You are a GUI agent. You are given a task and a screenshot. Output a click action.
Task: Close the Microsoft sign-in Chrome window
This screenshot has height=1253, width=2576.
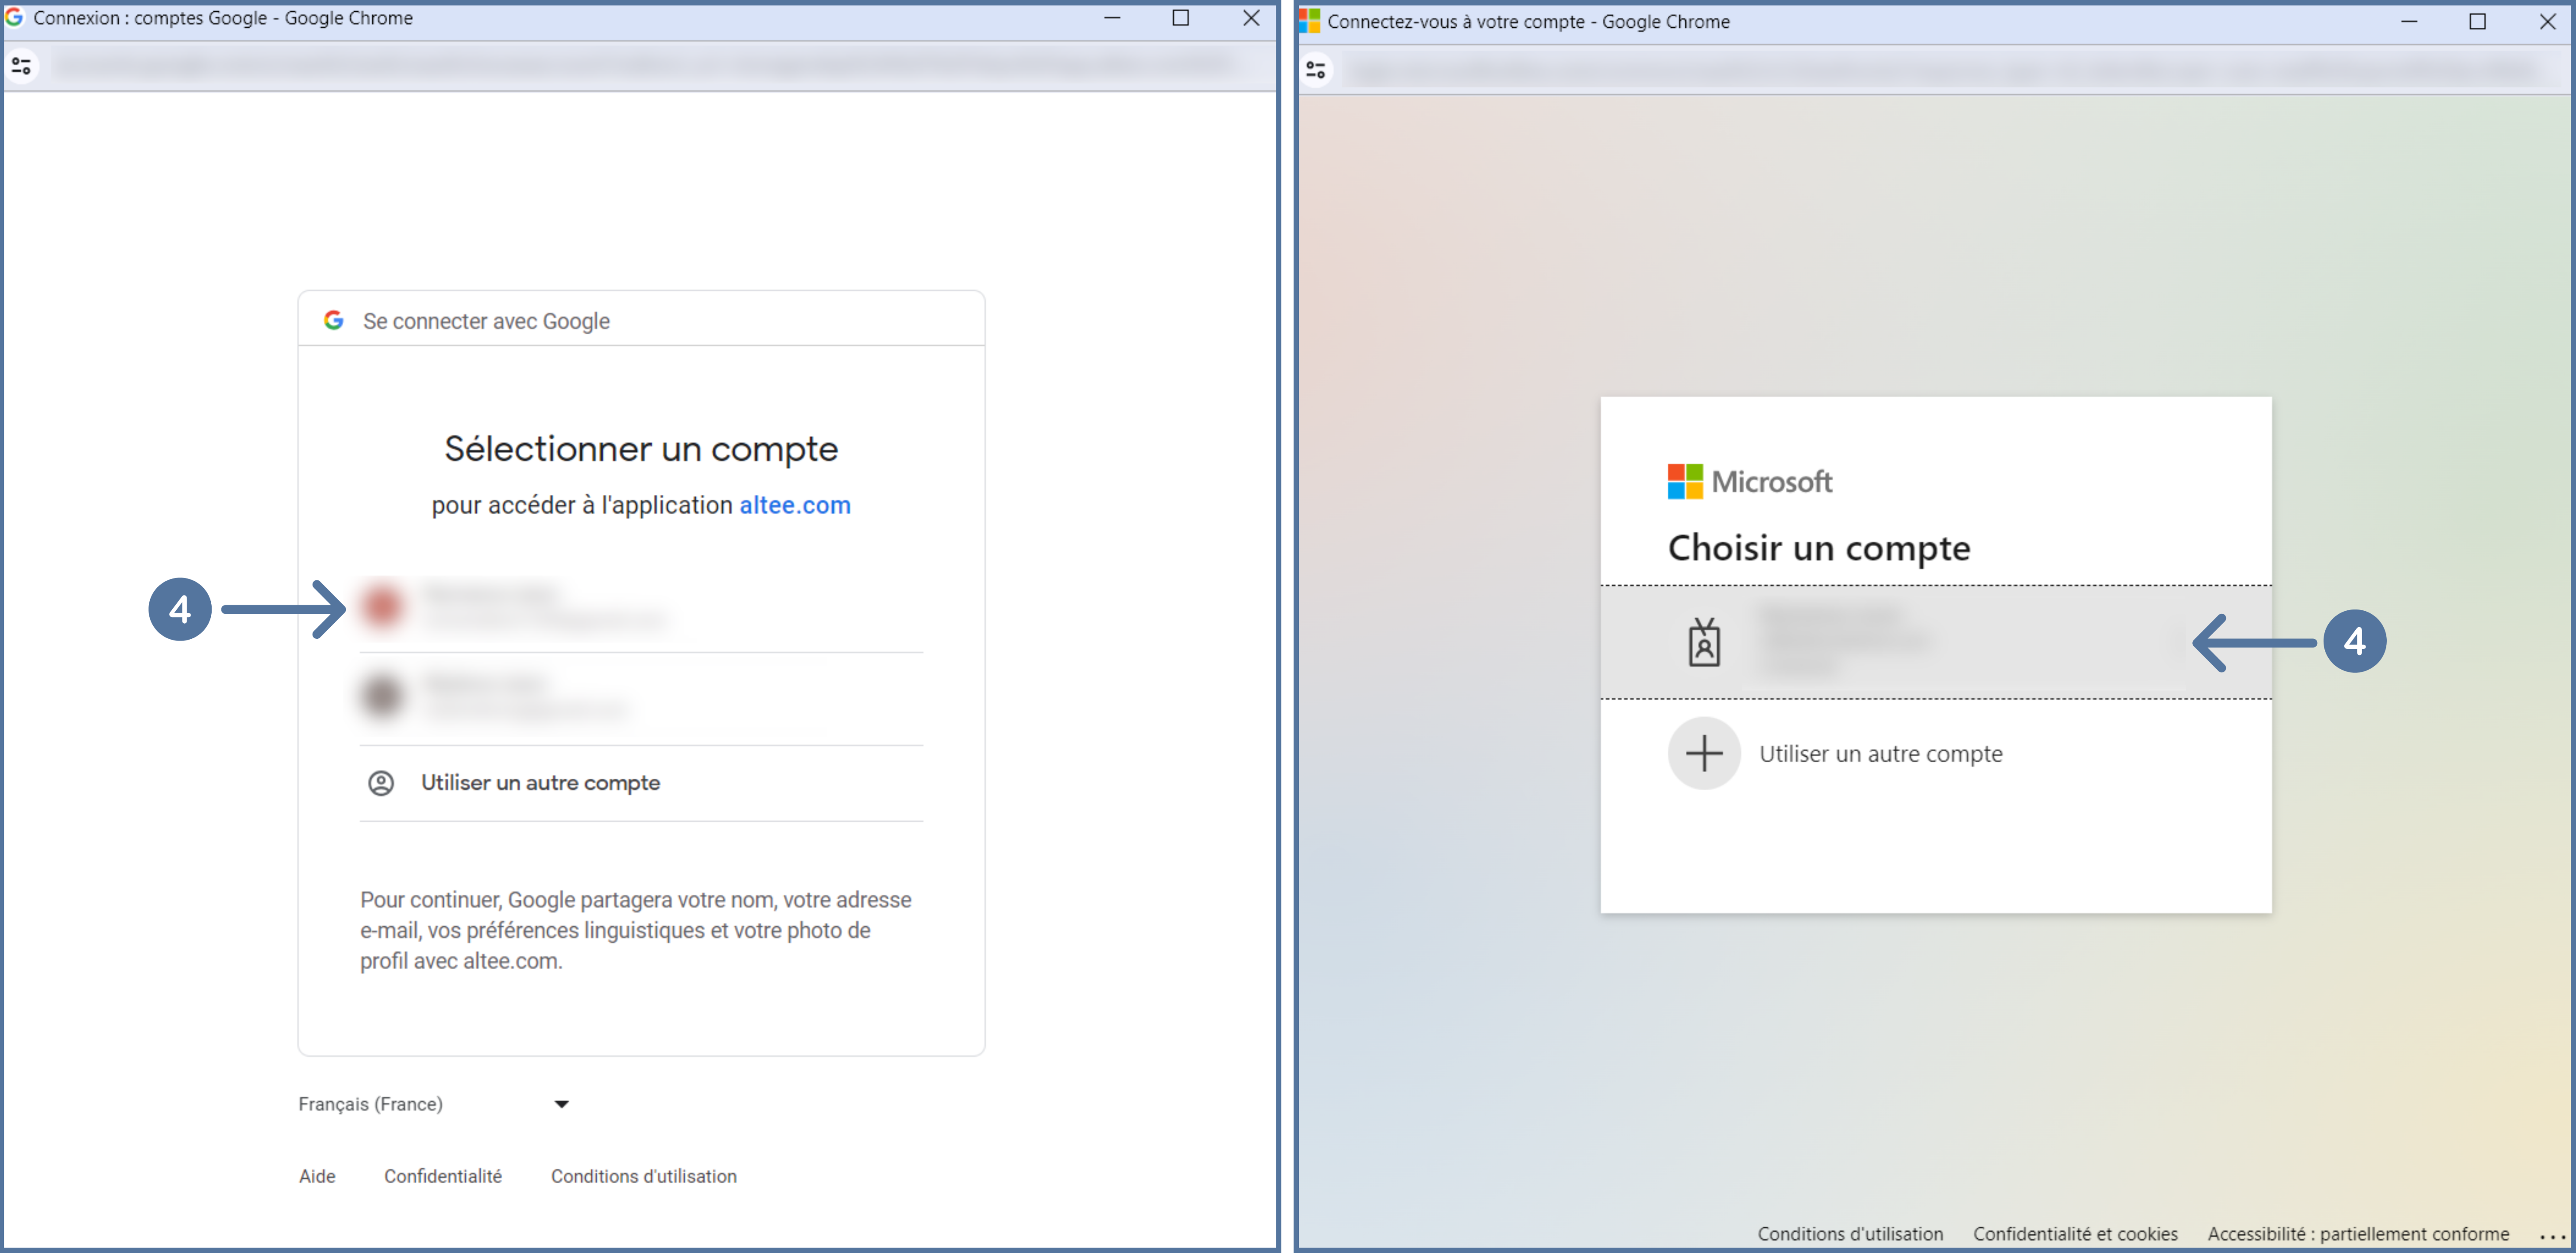(2548, 21)
